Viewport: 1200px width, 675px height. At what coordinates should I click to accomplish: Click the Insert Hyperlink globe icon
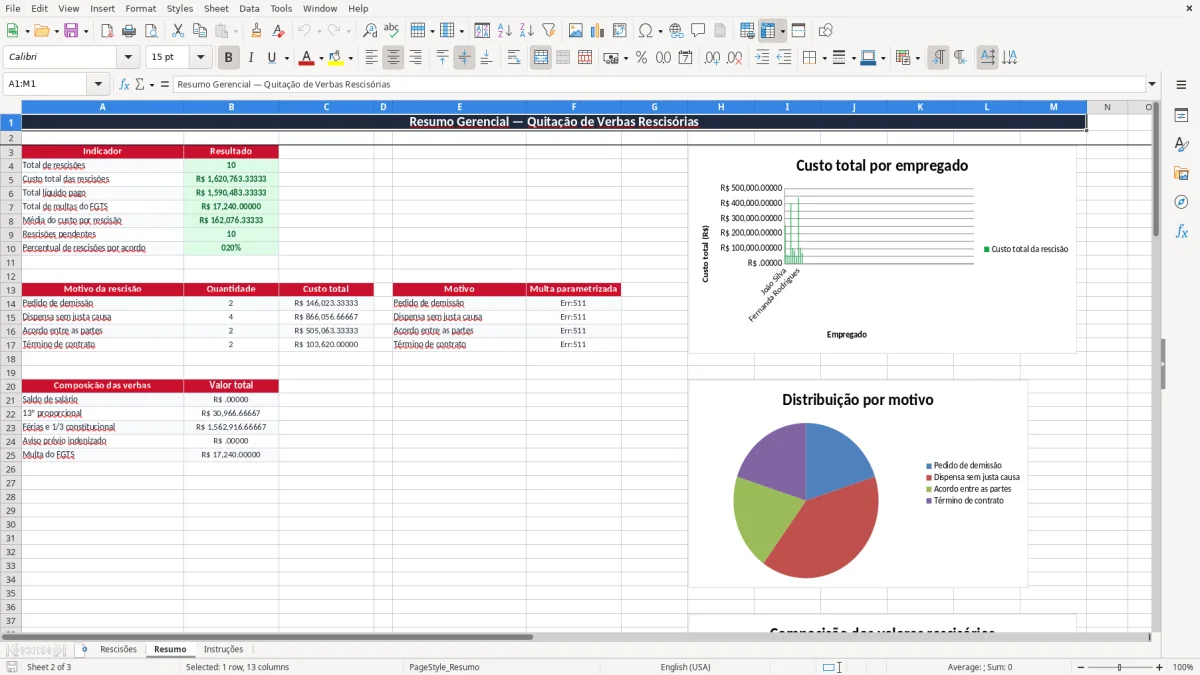point(676,31)
